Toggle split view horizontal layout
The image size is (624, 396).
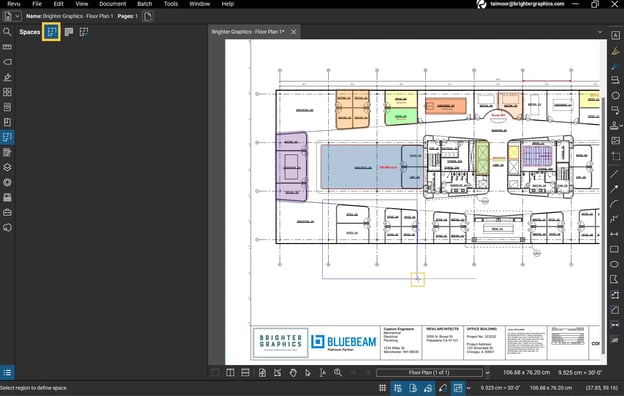[x=245, y=373]
